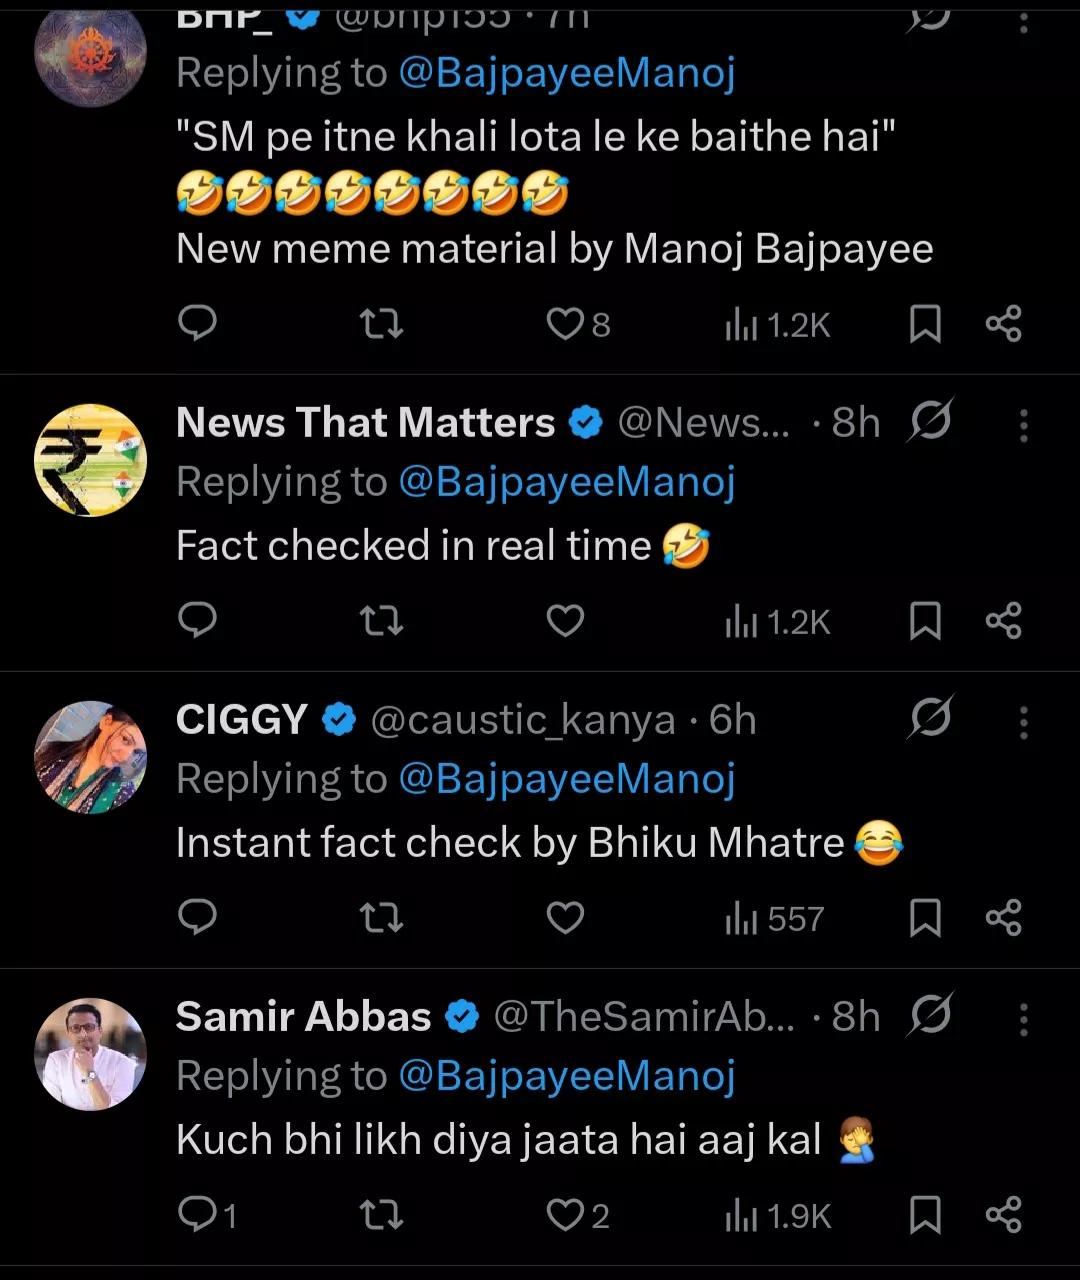Open @caustic_kanya profile handle
The width and height of the screenshot is (1080, 1280).
pyautogui.click(x=522, y=720)
